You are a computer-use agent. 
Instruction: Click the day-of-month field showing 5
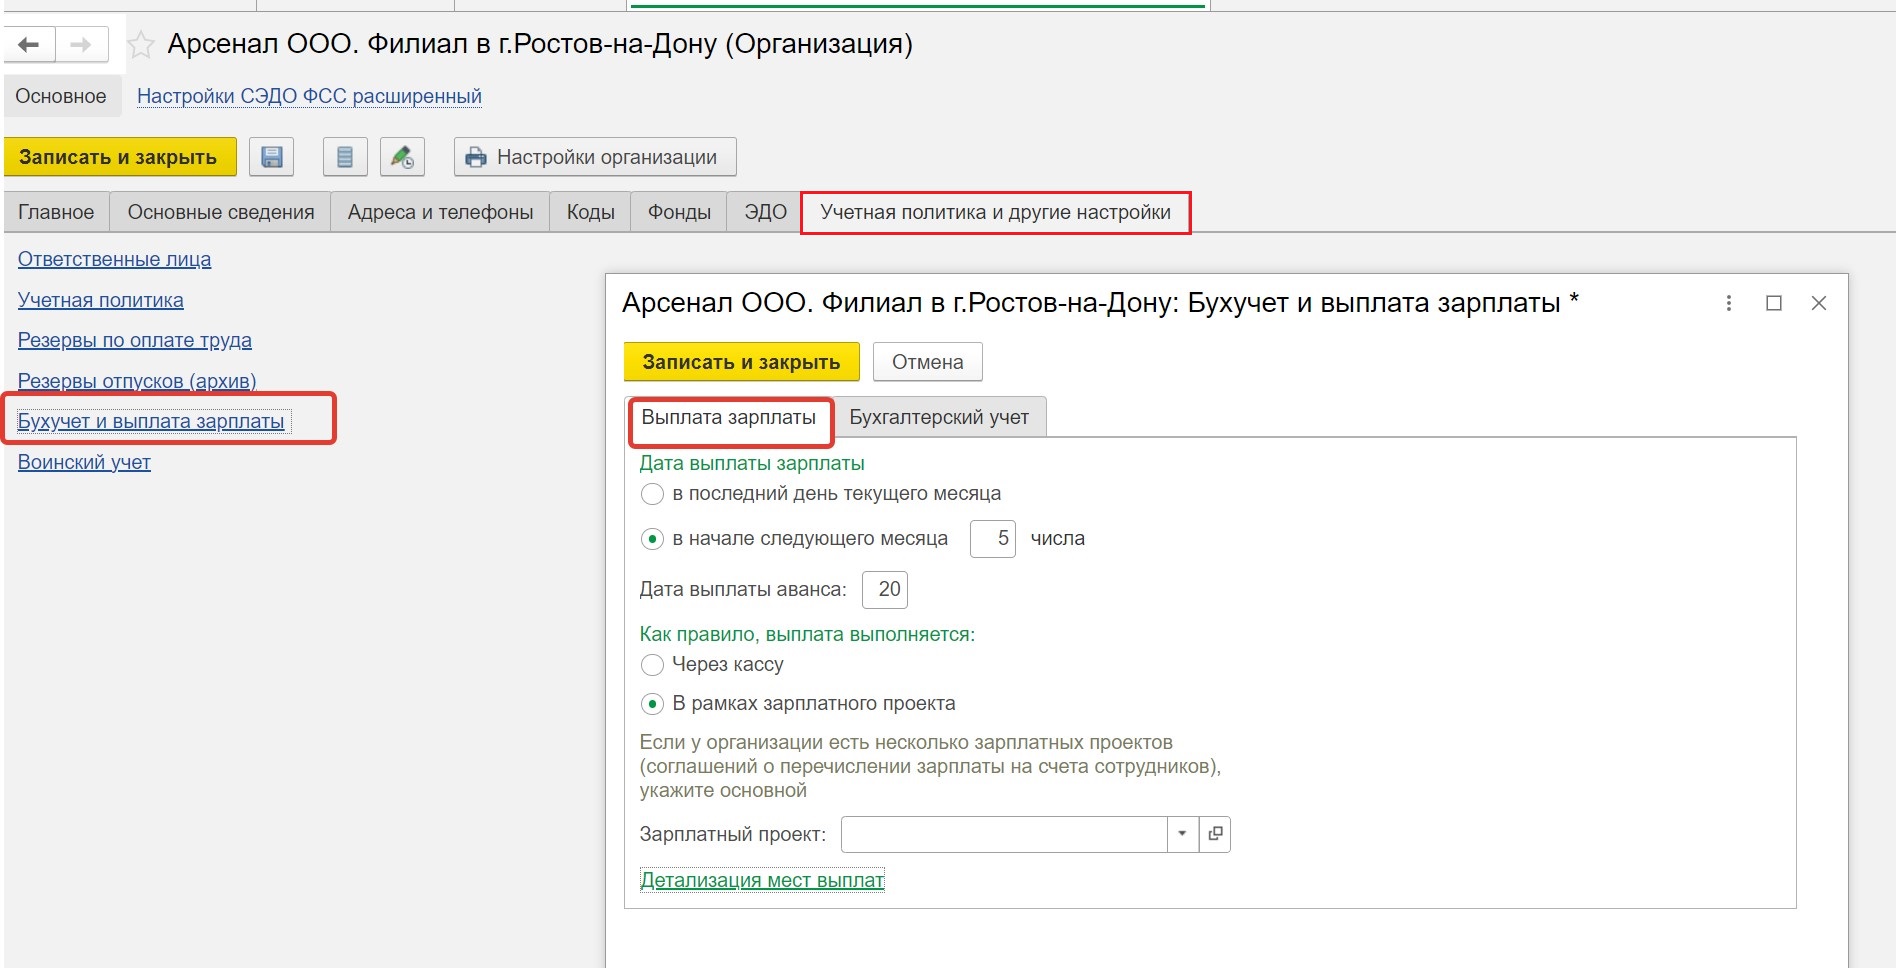click(x=993, y=539)
